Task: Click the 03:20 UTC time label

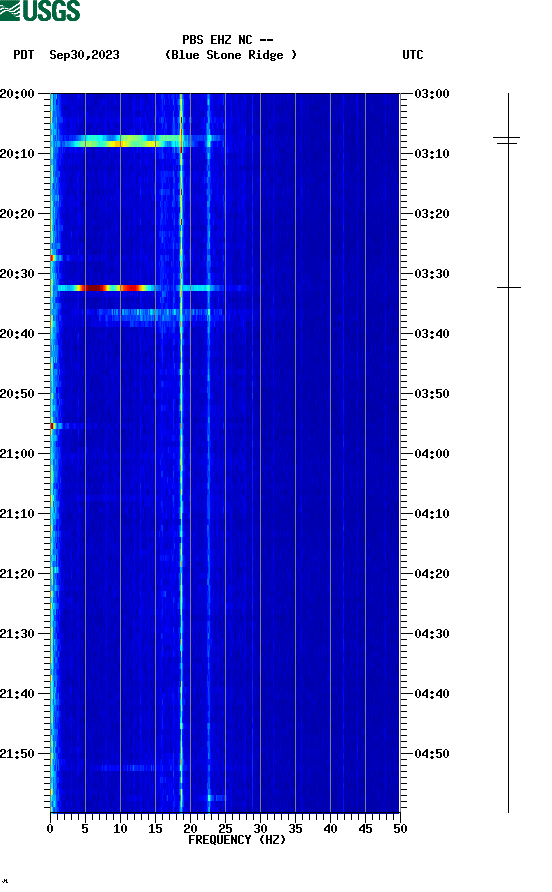Action: pos(432,213)
